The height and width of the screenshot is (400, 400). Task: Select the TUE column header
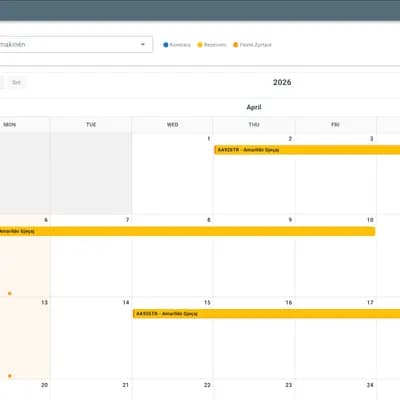pyautogui.click(x=91, y=125)
